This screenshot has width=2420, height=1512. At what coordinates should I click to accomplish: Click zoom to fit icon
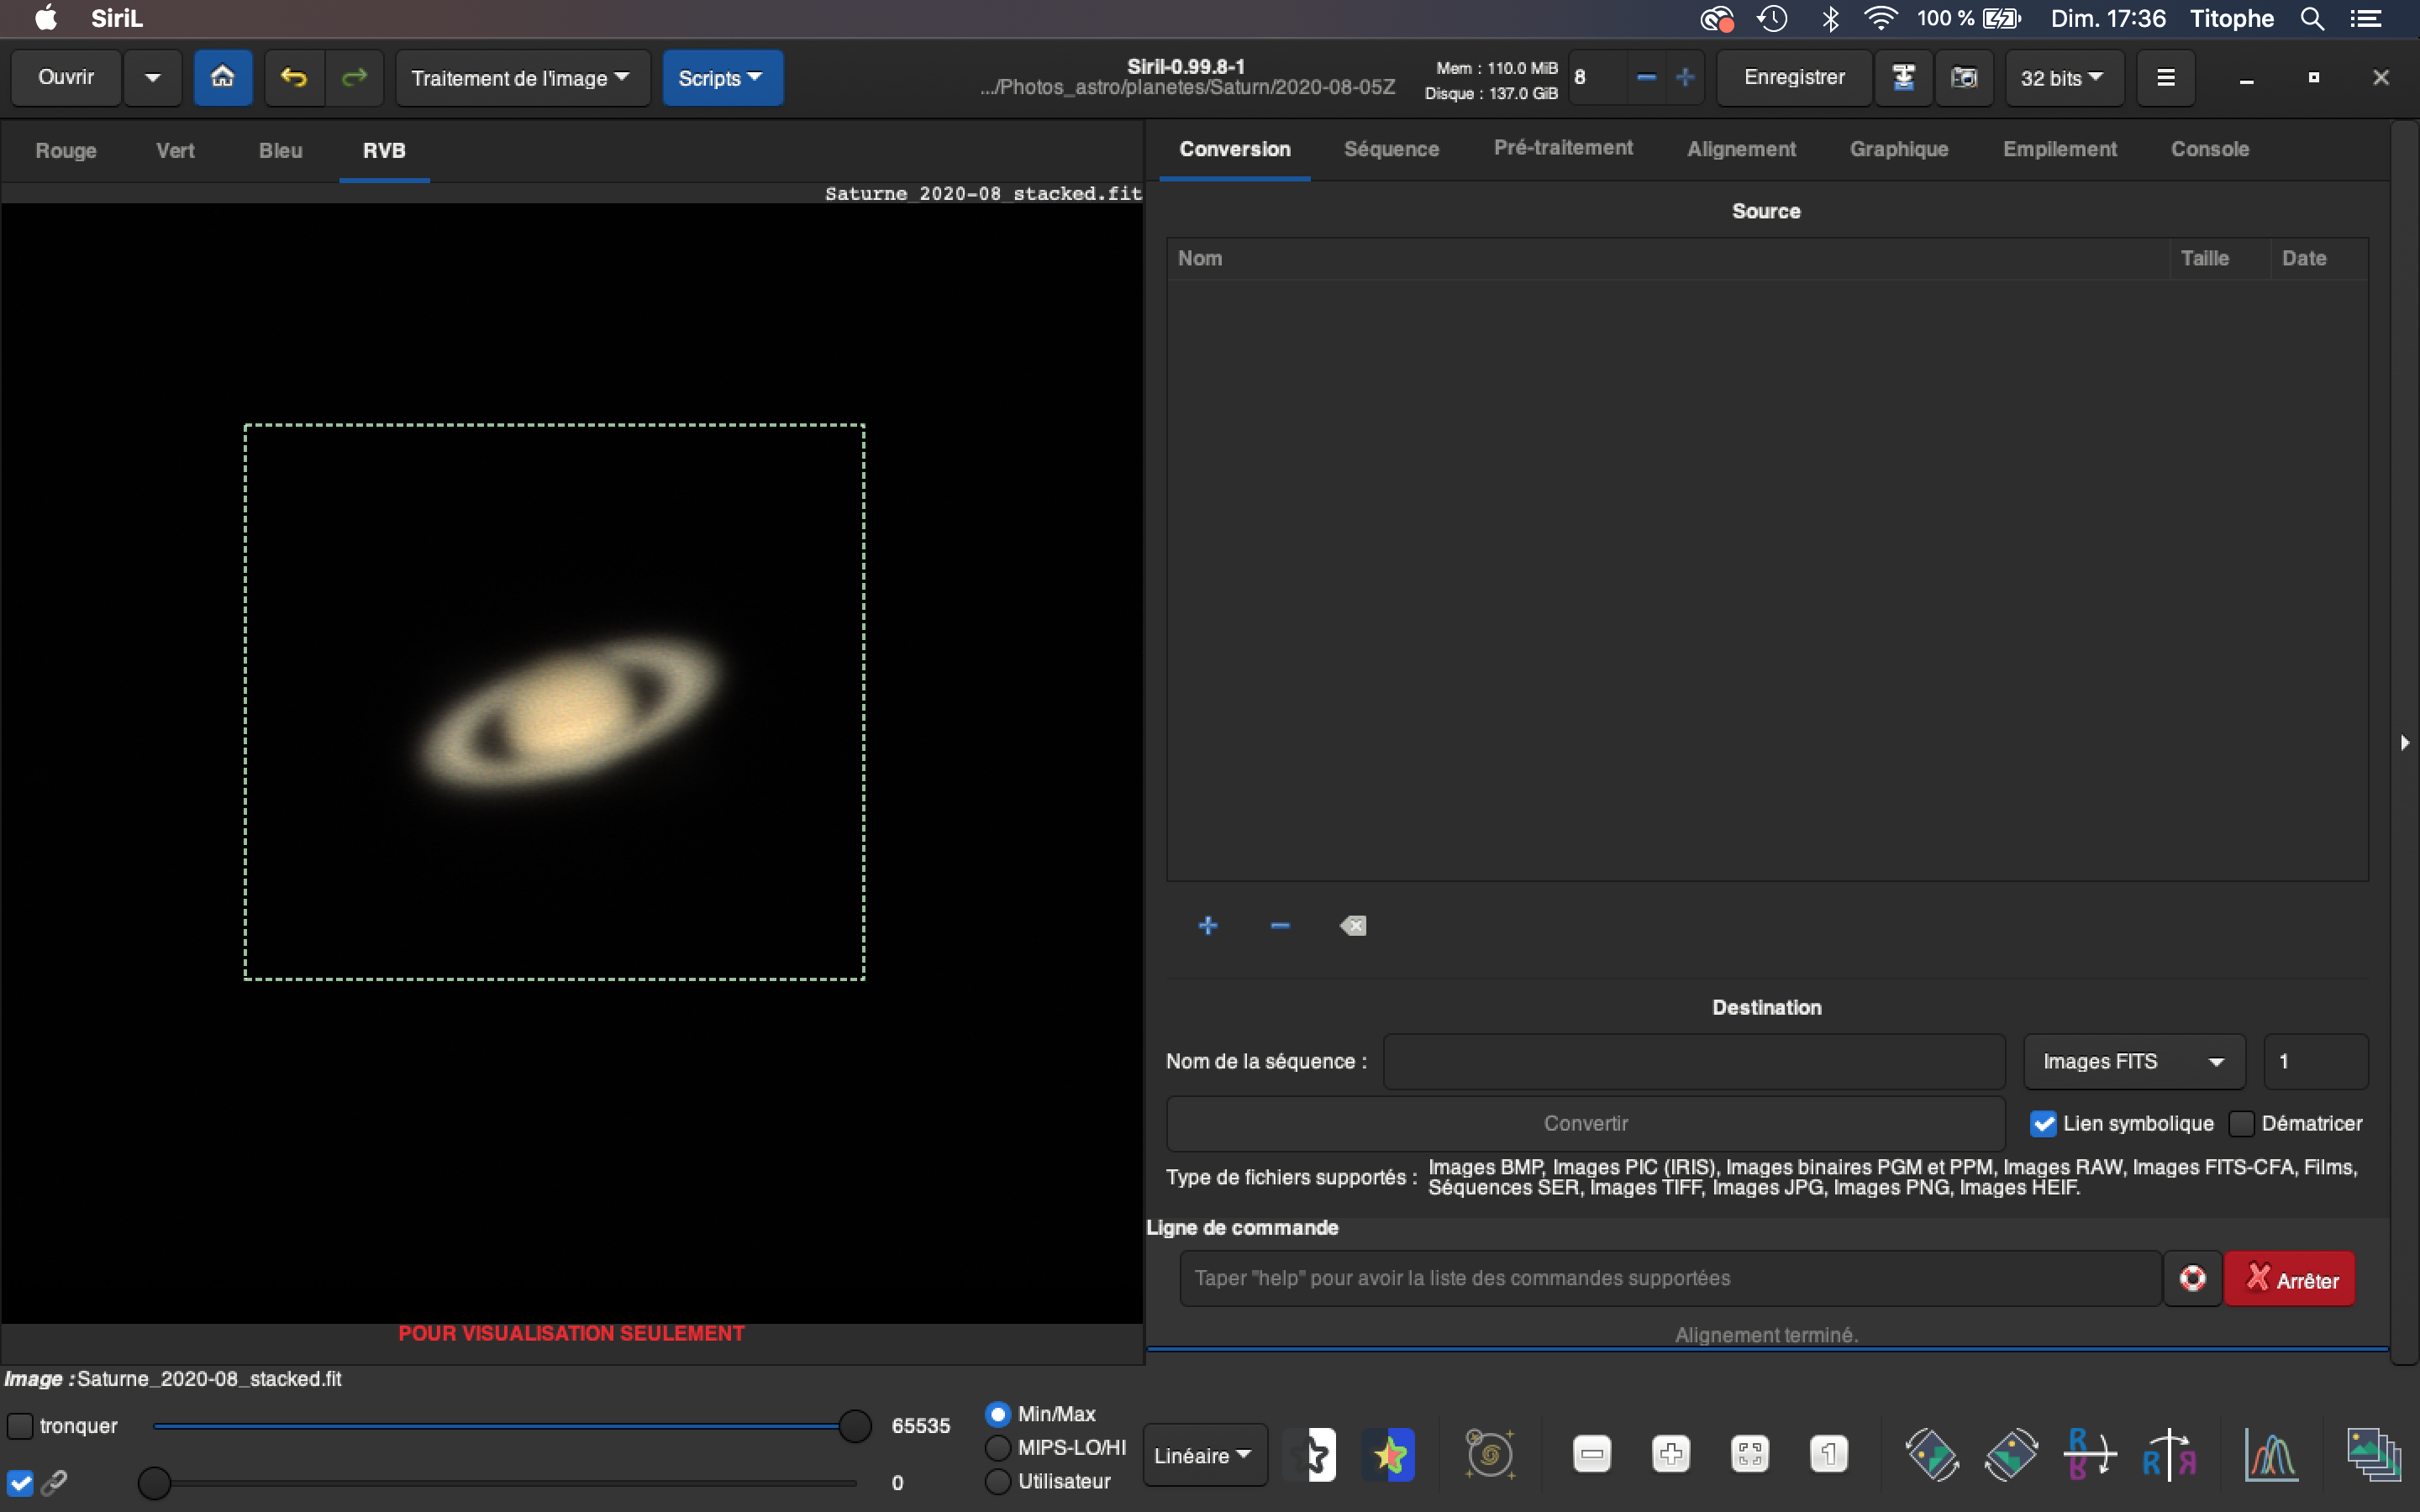pos(1750,1455)
